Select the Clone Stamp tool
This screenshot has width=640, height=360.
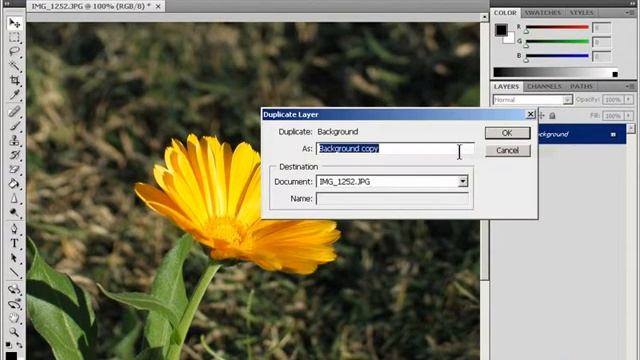pos(14,140)
